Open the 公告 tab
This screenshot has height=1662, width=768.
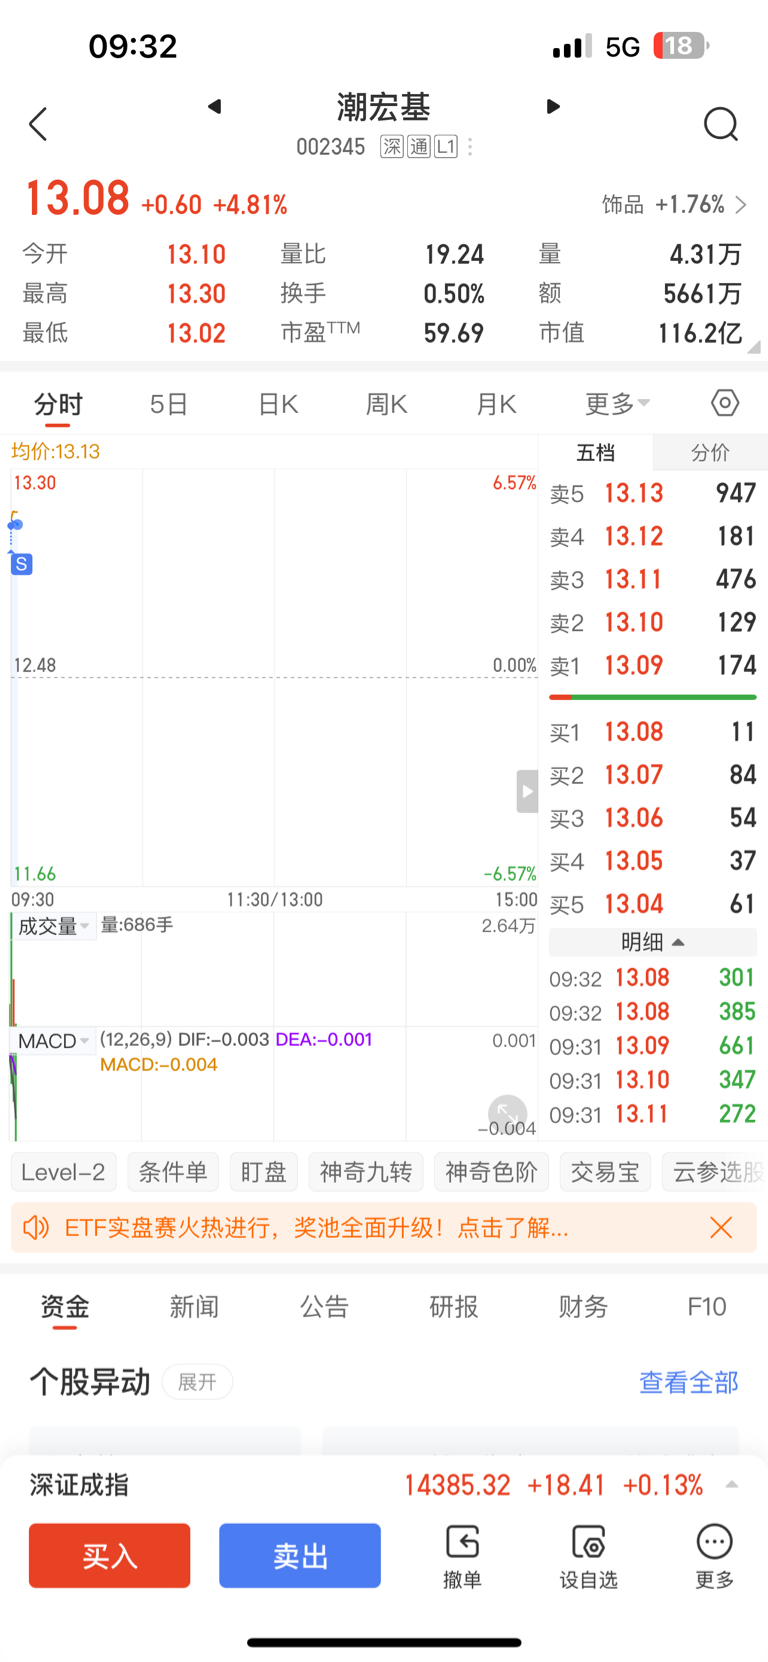324,1307
